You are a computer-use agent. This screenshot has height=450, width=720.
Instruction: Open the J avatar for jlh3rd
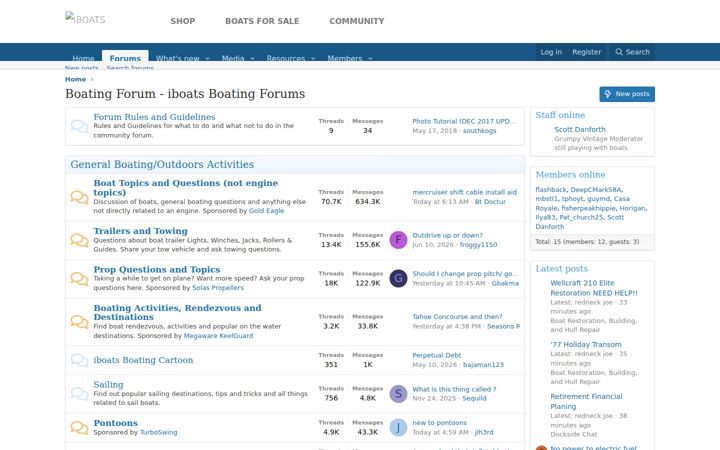click(x=398, y=428)
